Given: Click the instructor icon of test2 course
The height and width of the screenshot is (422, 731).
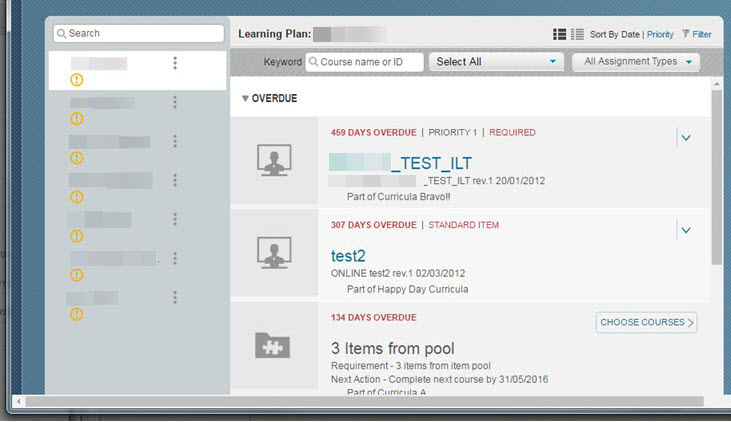Looking at the screenshot, I should pyautogui.click(x=274, y=252).
